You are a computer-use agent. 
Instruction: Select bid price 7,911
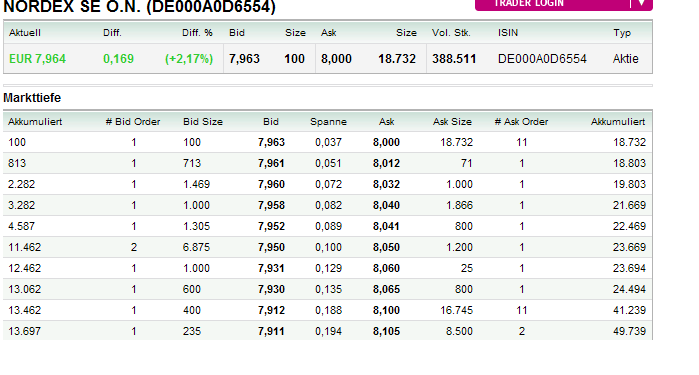coord(271,331)
